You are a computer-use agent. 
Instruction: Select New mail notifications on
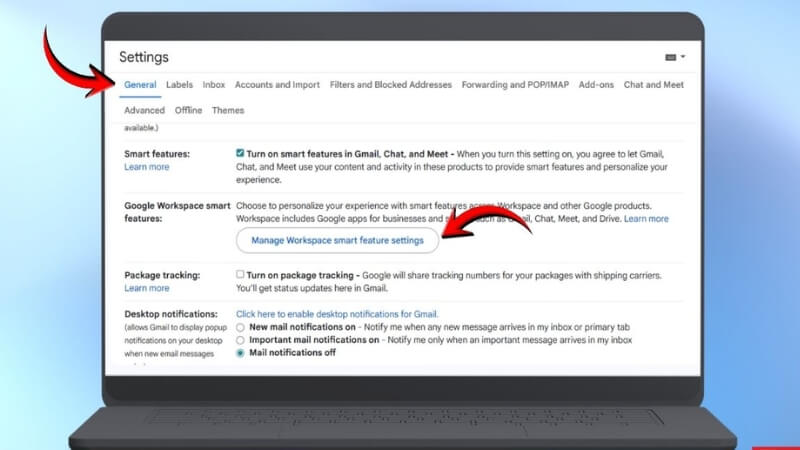(x=240, y=328)
